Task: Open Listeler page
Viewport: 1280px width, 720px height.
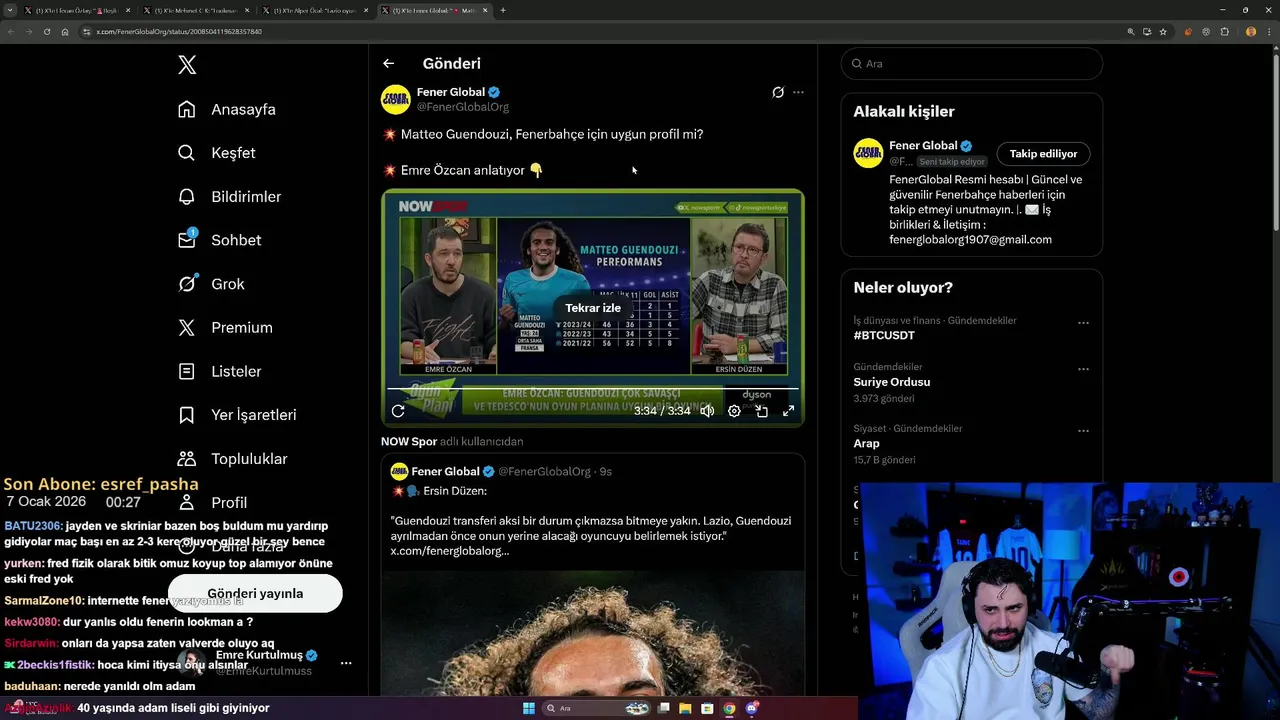Action: click(219, 371)
